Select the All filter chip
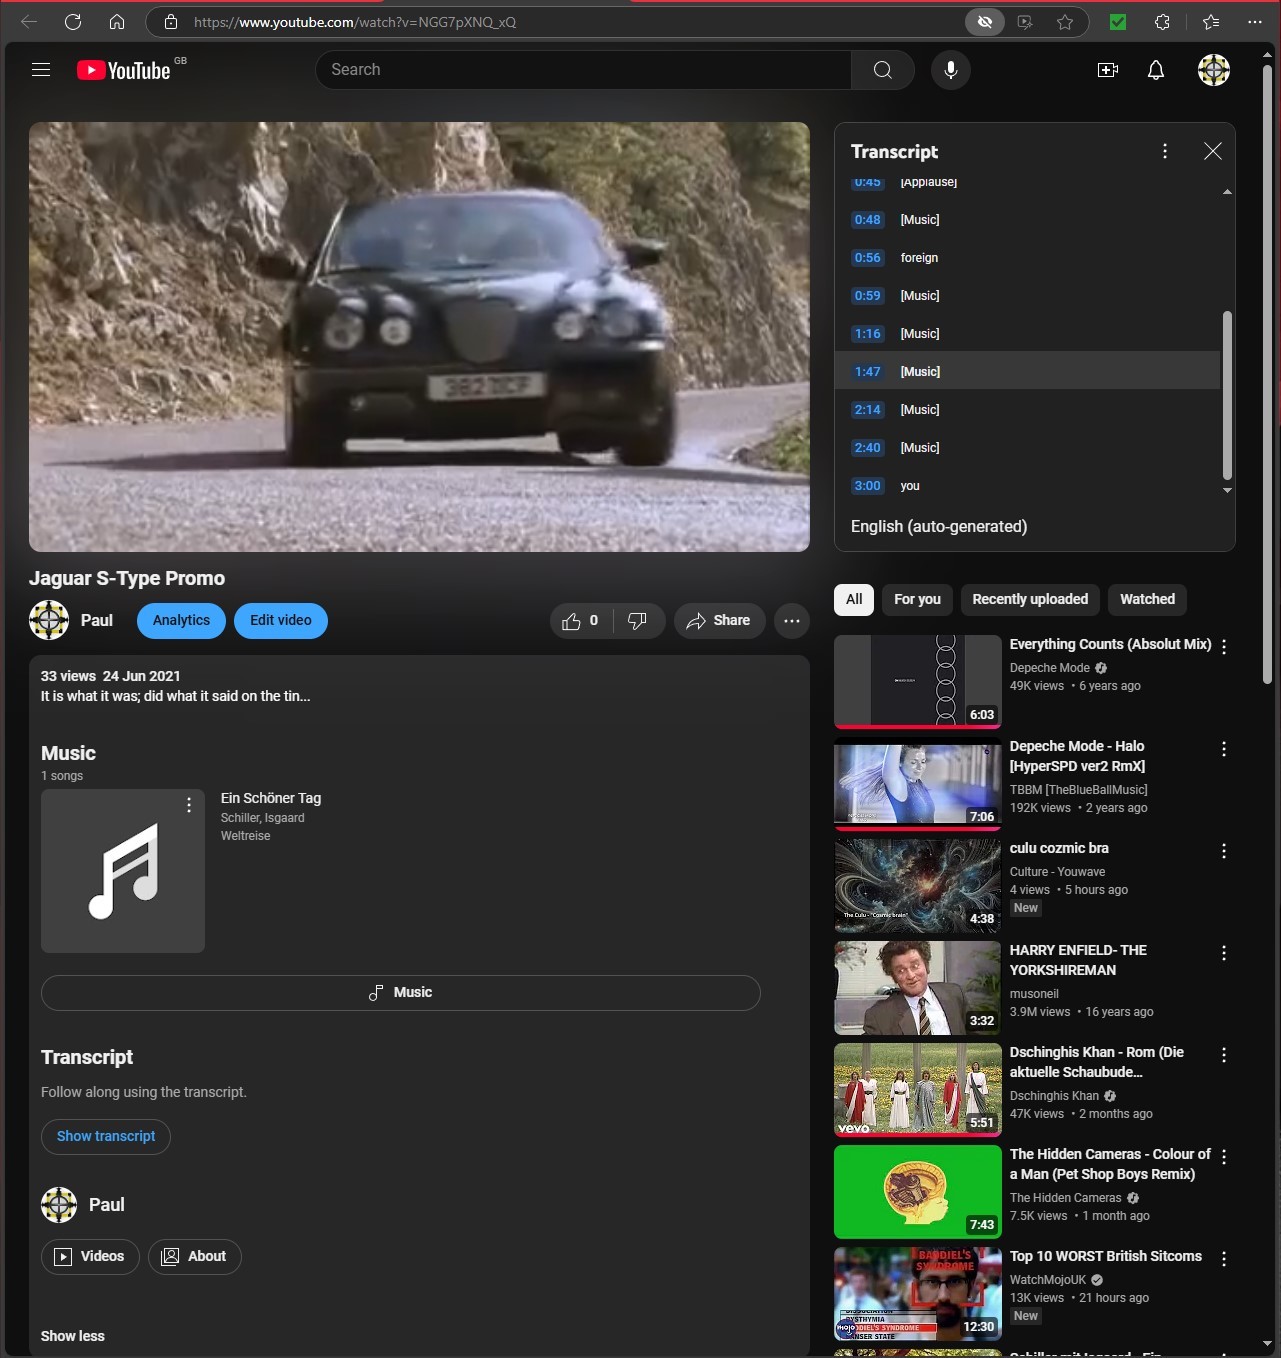The width and height of the screenshot is (1281, 1358). [854, 599]
